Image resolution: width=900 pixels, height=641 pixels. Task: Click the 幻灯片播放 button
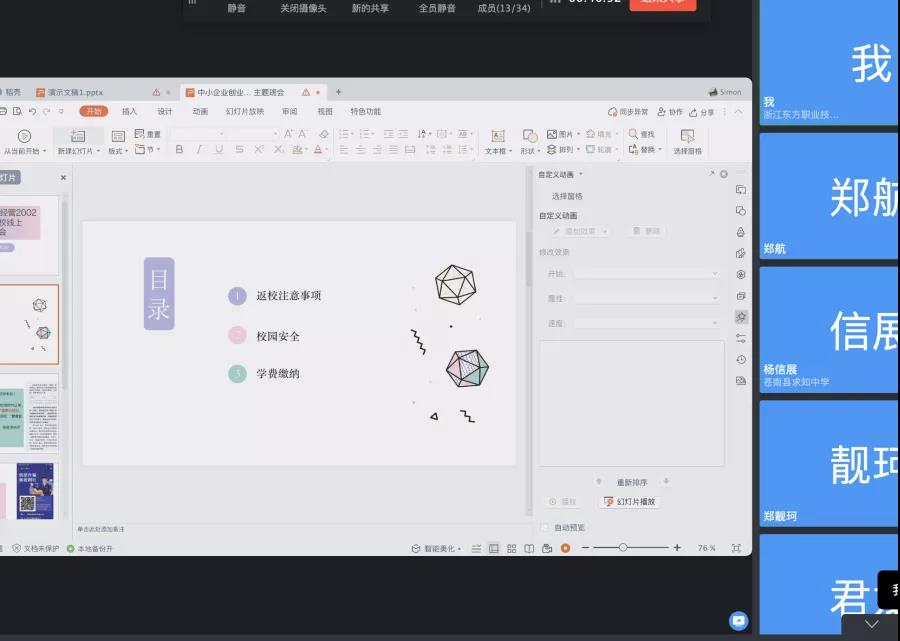(x=630, y=502)
